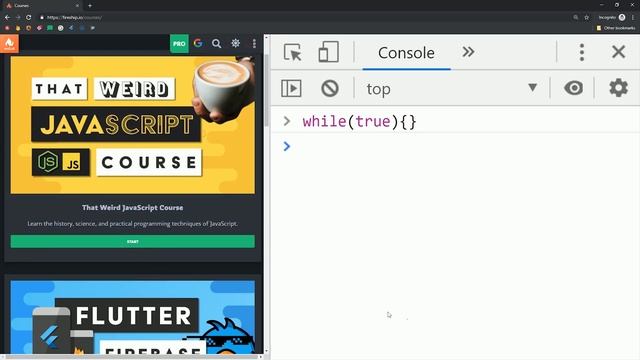
Task: Create a live expression with the eye icon
Action: tap(573, 88)
